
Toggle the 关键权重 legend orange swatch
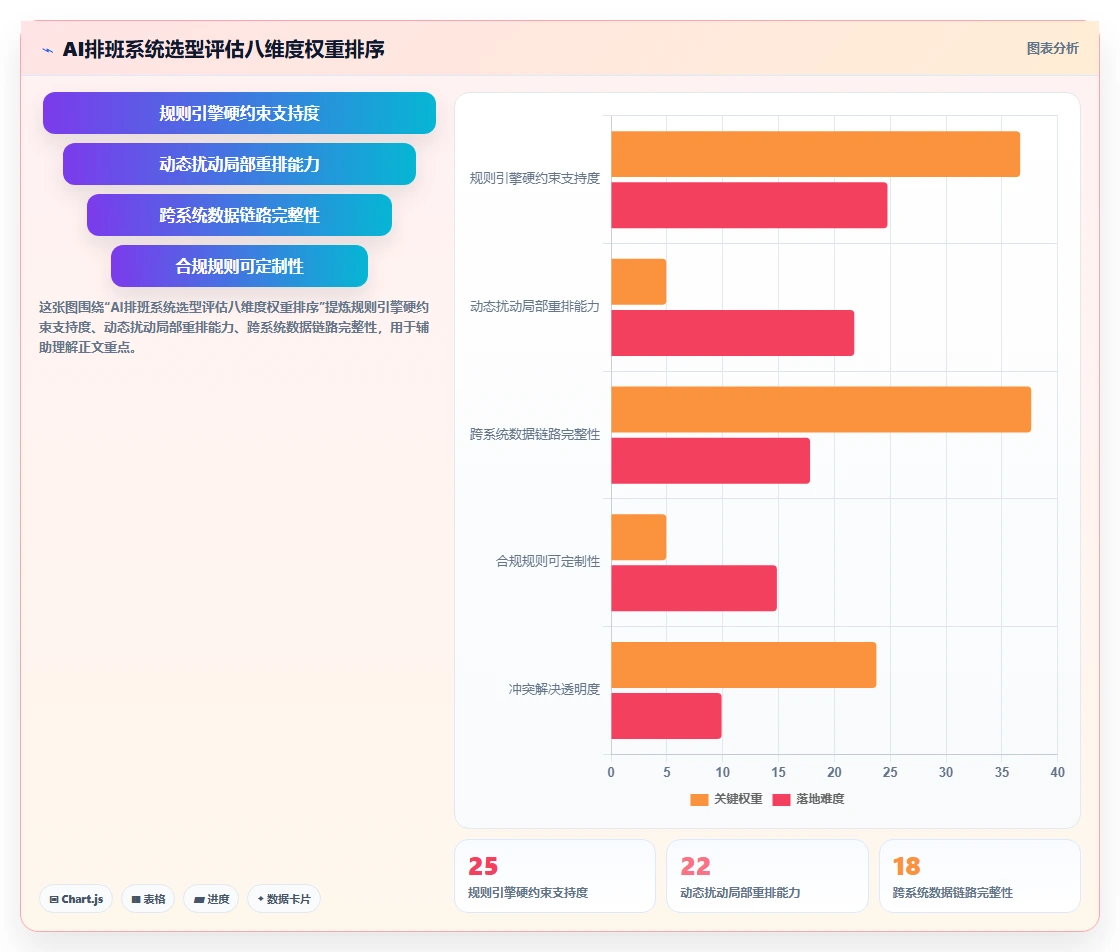point(699,799)
